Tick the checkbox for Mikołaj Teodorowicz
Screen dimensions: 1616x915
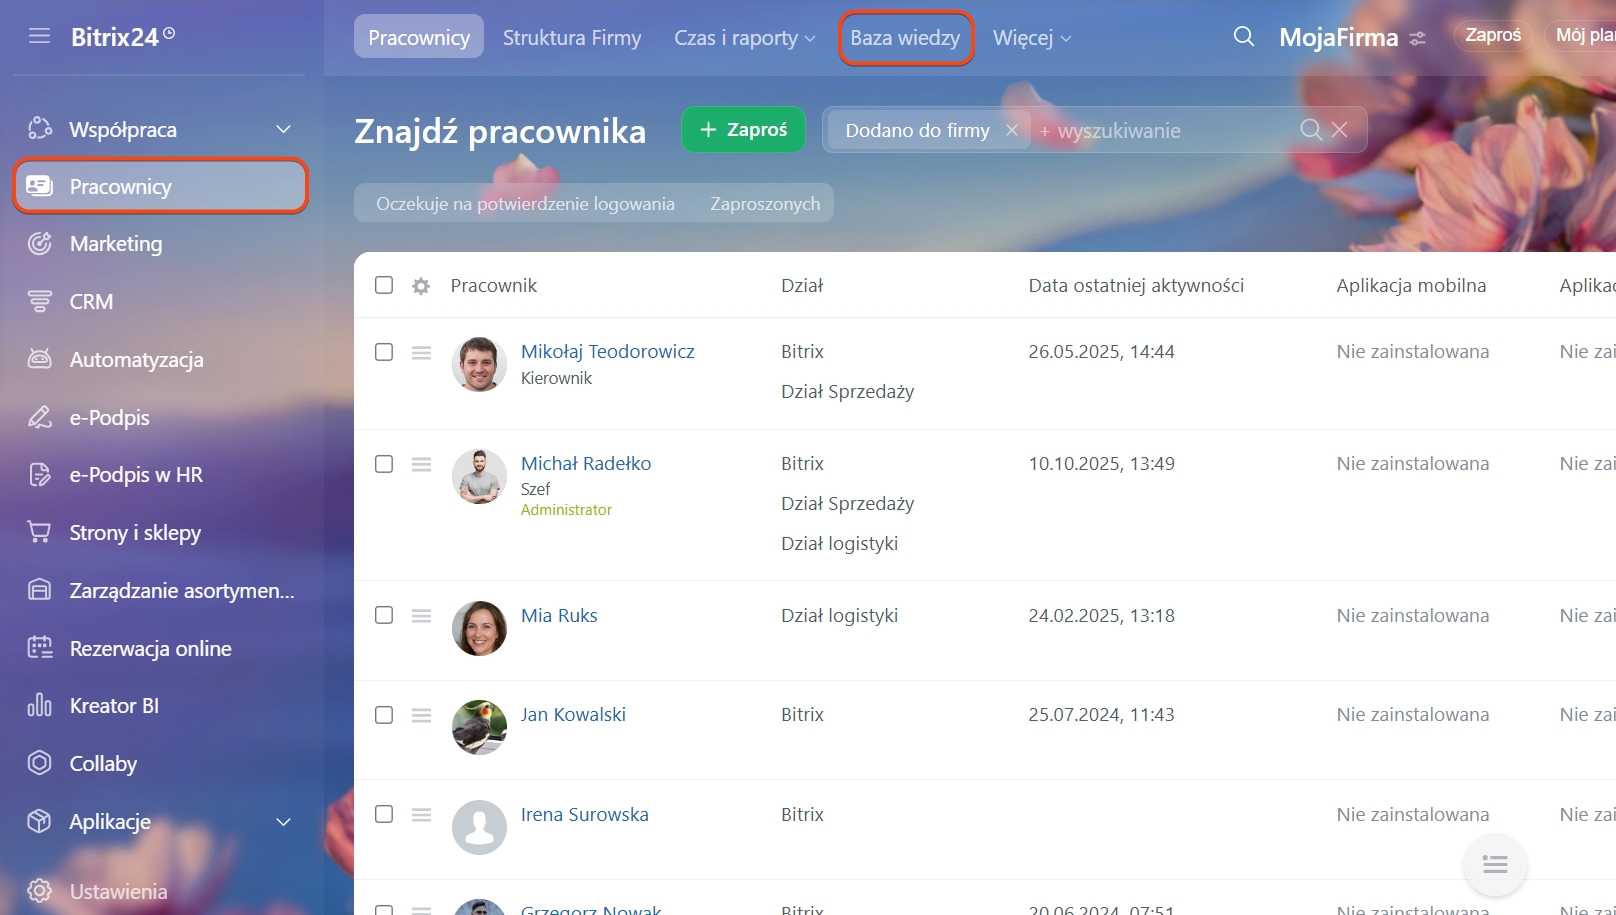pos(384,352)
